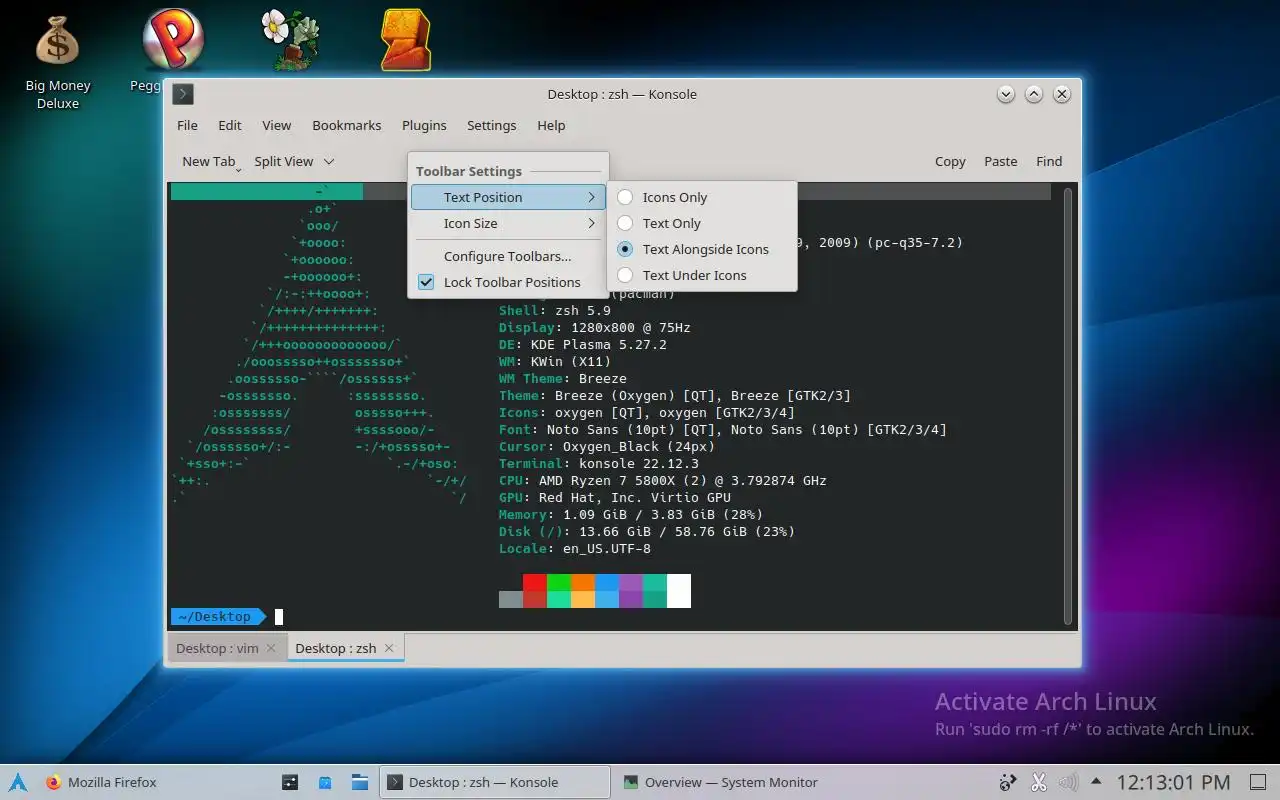Click the network/updates tray icon

[1008, 782]
